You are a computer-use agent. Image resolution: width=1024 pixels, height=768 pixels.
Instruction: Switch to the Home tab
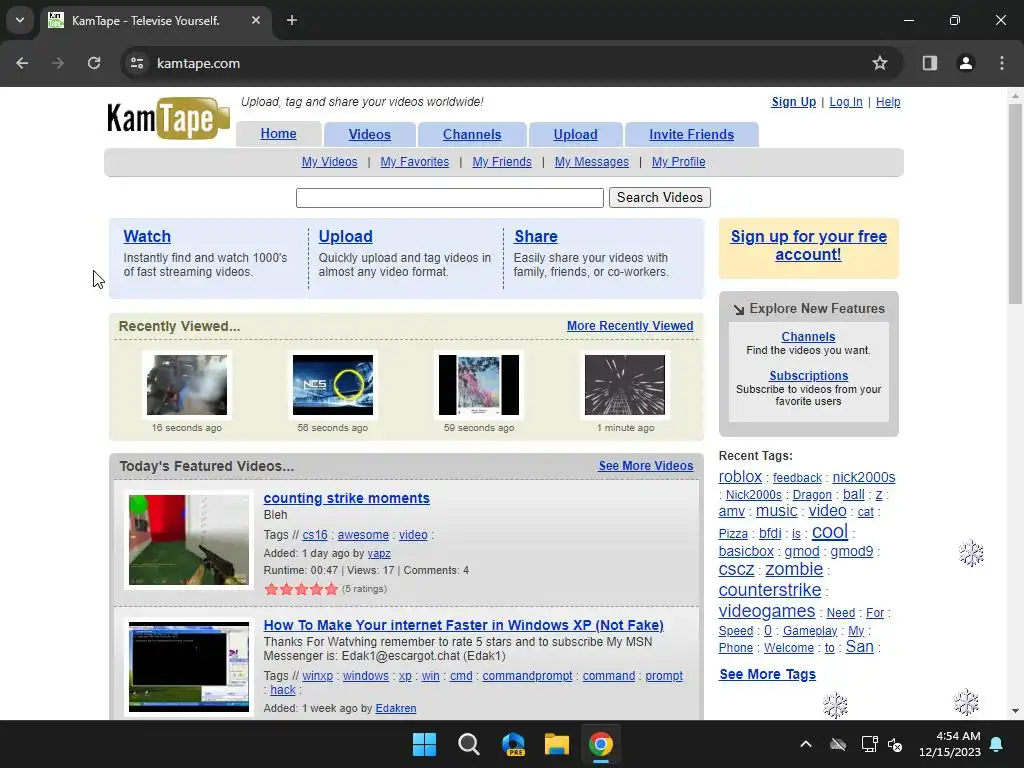(278, 134)
